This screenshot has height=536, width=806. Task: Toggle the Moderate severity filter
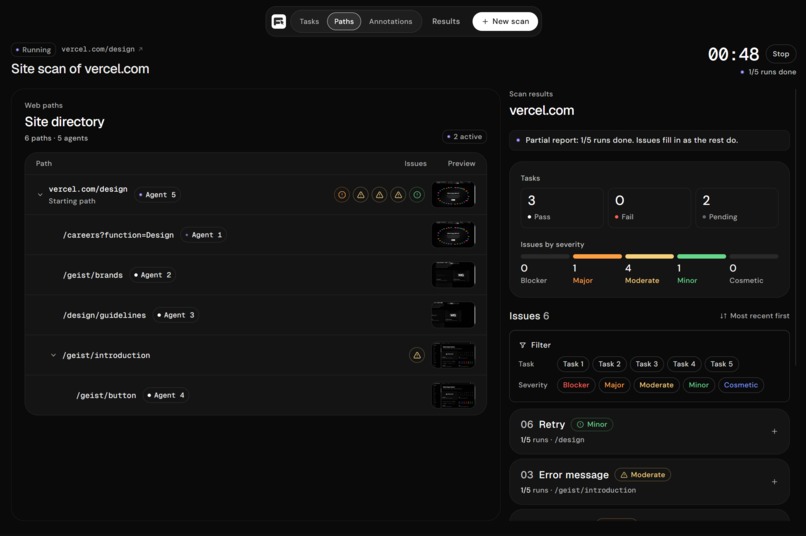click(x=656, y=385)
